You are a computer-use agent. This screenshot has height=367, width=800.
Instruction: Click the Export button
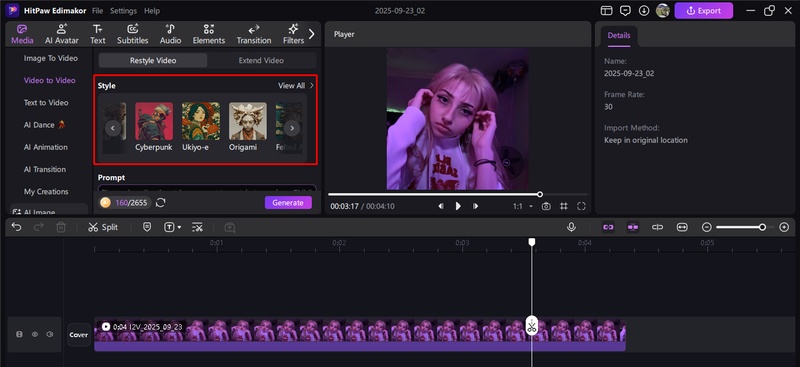704,11
